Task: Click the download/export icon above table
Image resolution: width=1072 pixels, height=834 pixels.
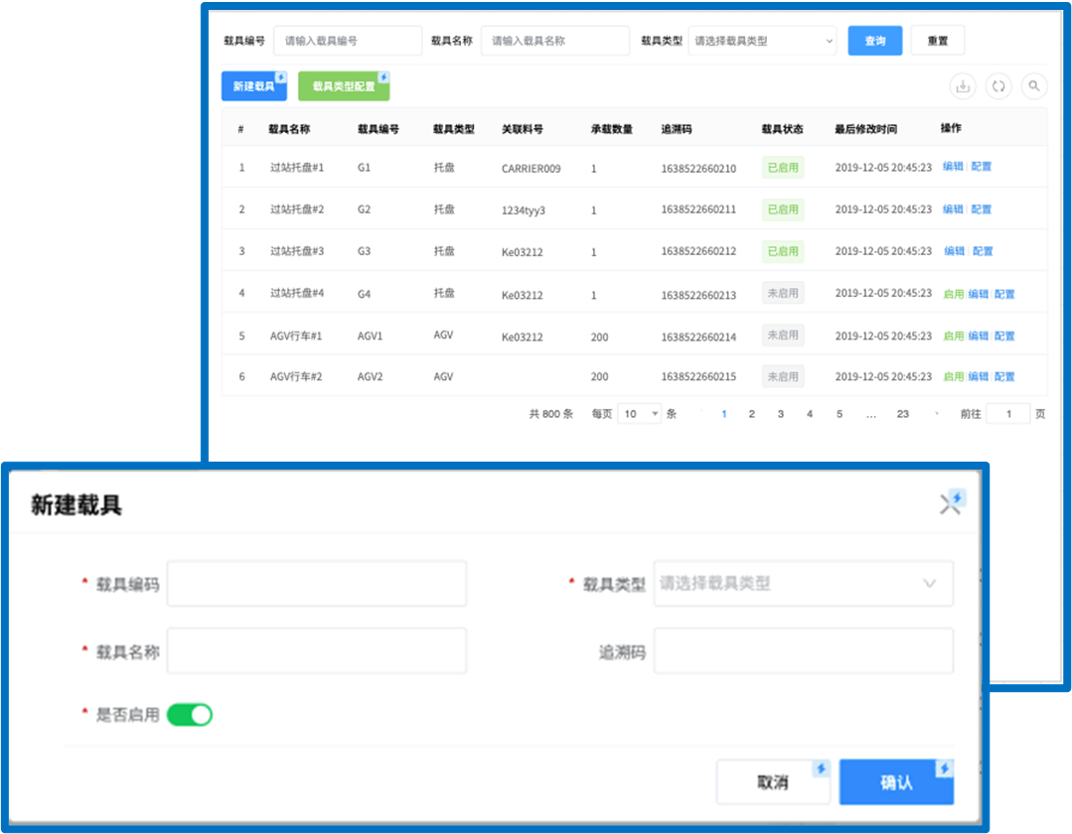Action: (962, 87)
